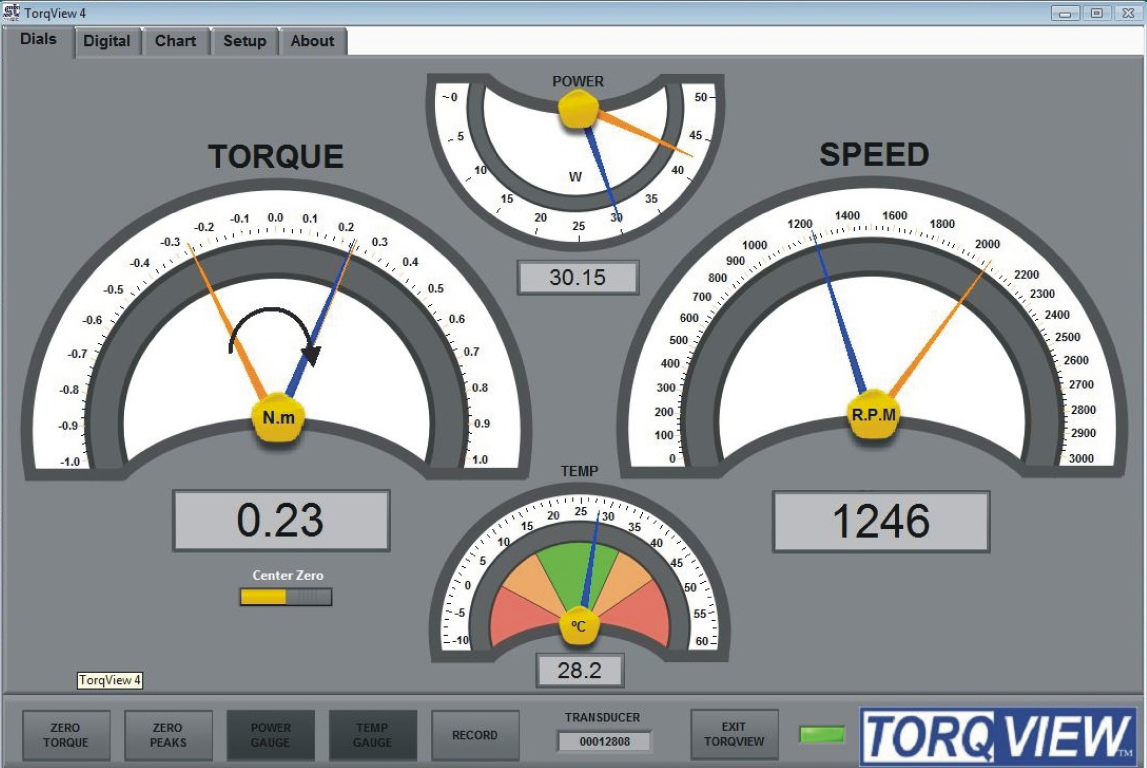
Task: Open the Setup tab
Action: pos(244,41)
